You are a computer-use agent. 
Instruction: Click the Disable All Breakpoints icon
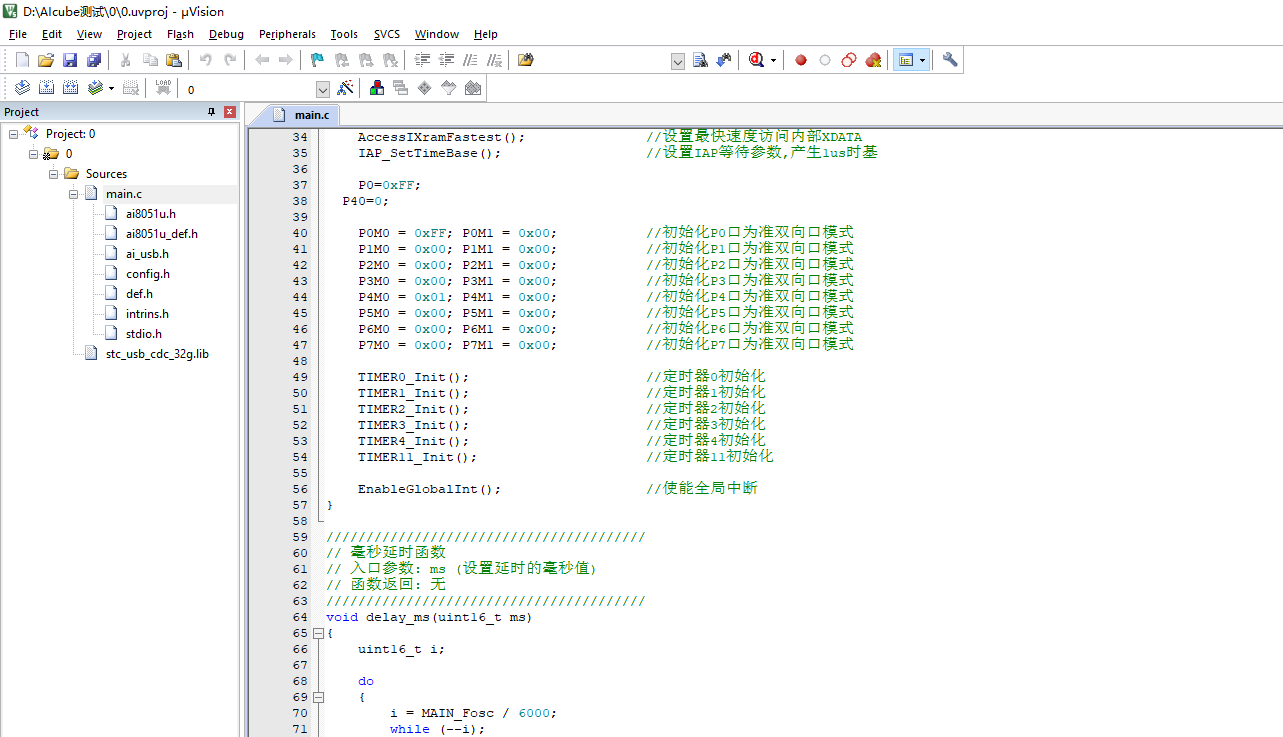point(849,60)
